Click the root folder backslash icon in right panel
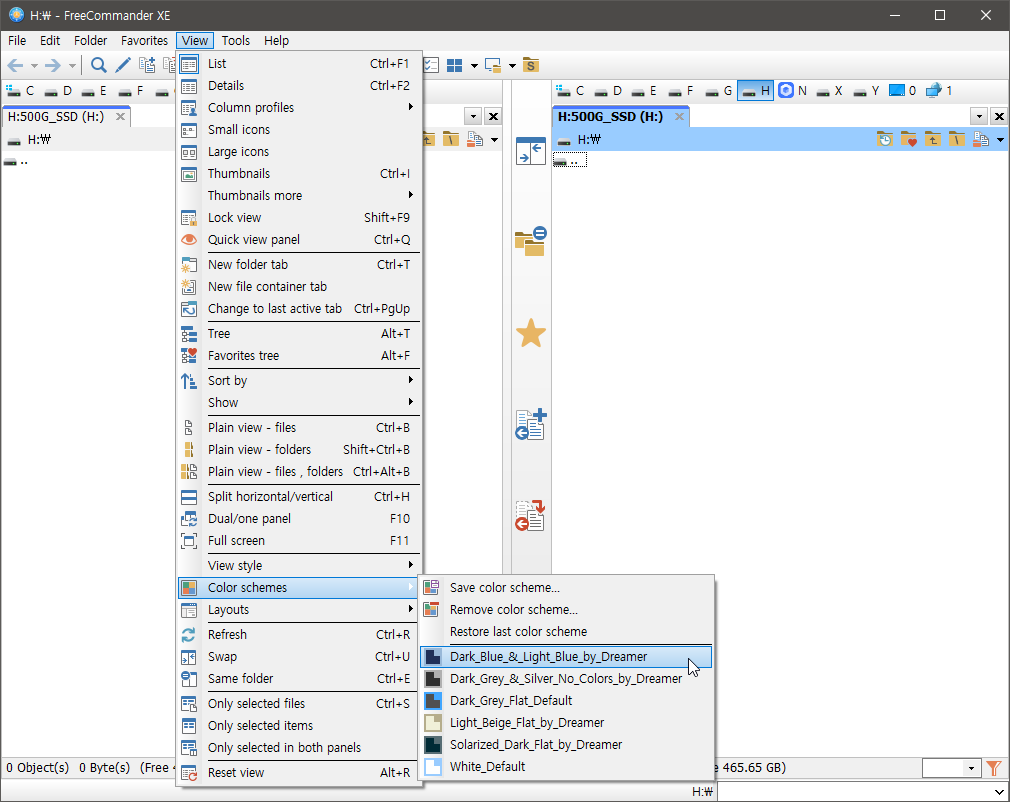 [x=957, y=139]
